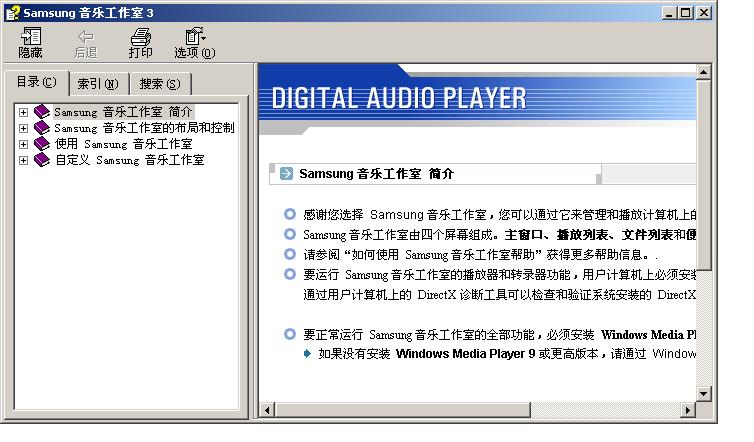
Task: Click book icon beside 布局和控制 topic
Action: pos(42,128)
